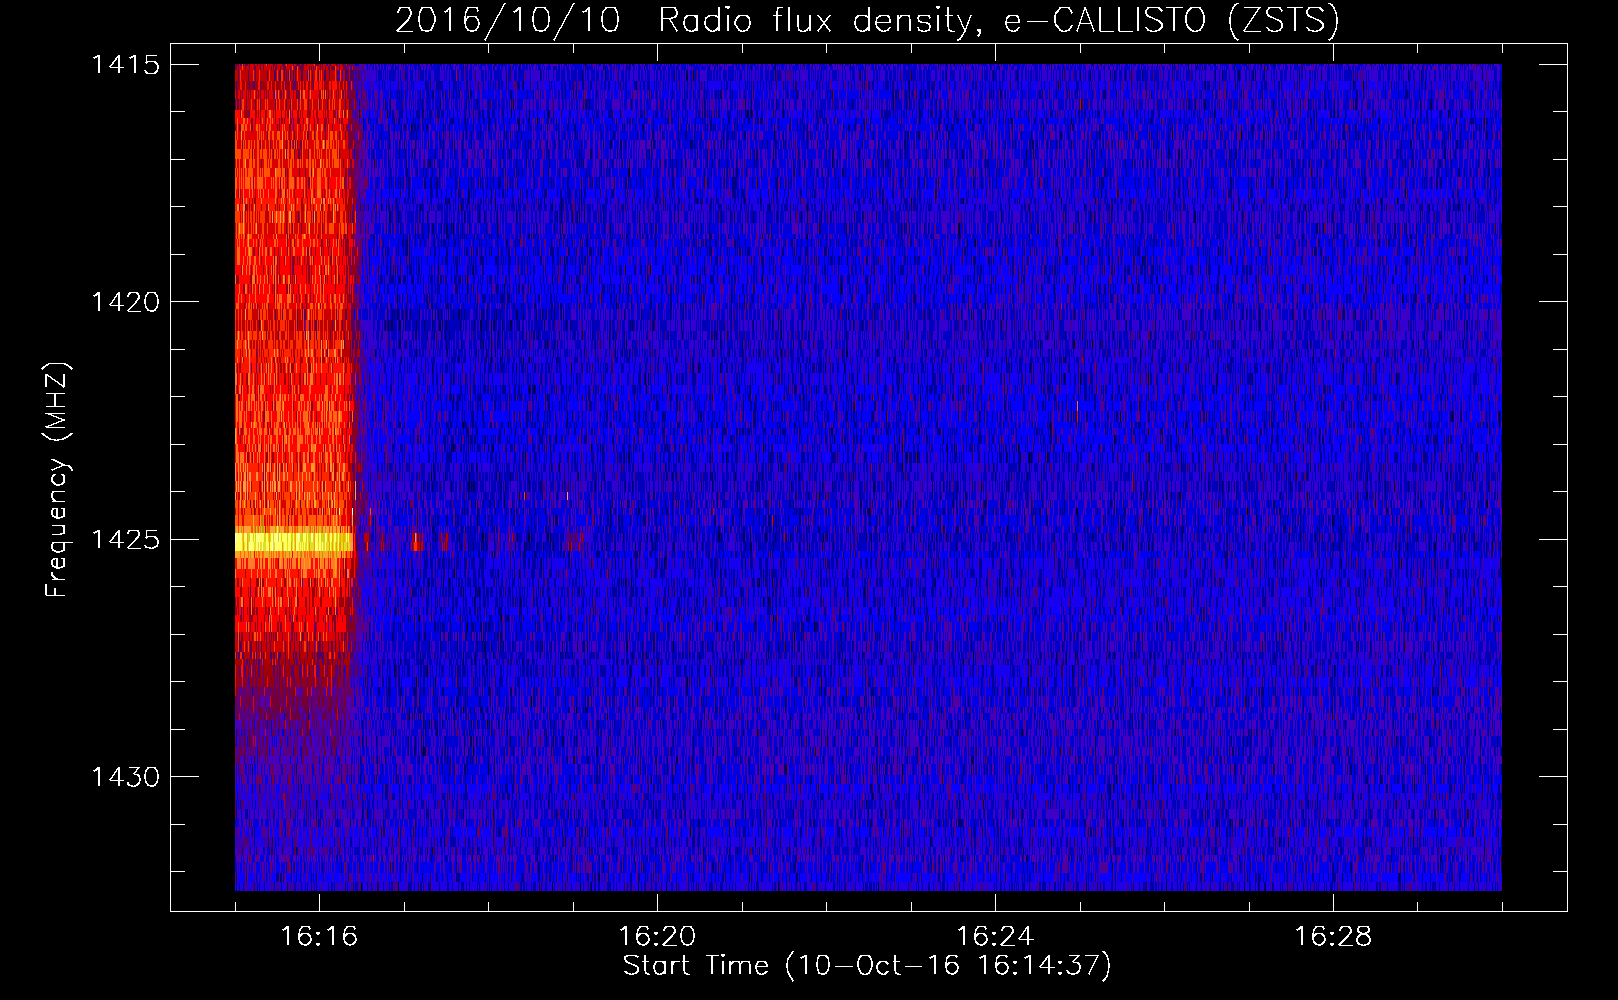The image size is (1618, 1000).
Task: Click the 1415 frequency axis label
Action: pos(125,65)
